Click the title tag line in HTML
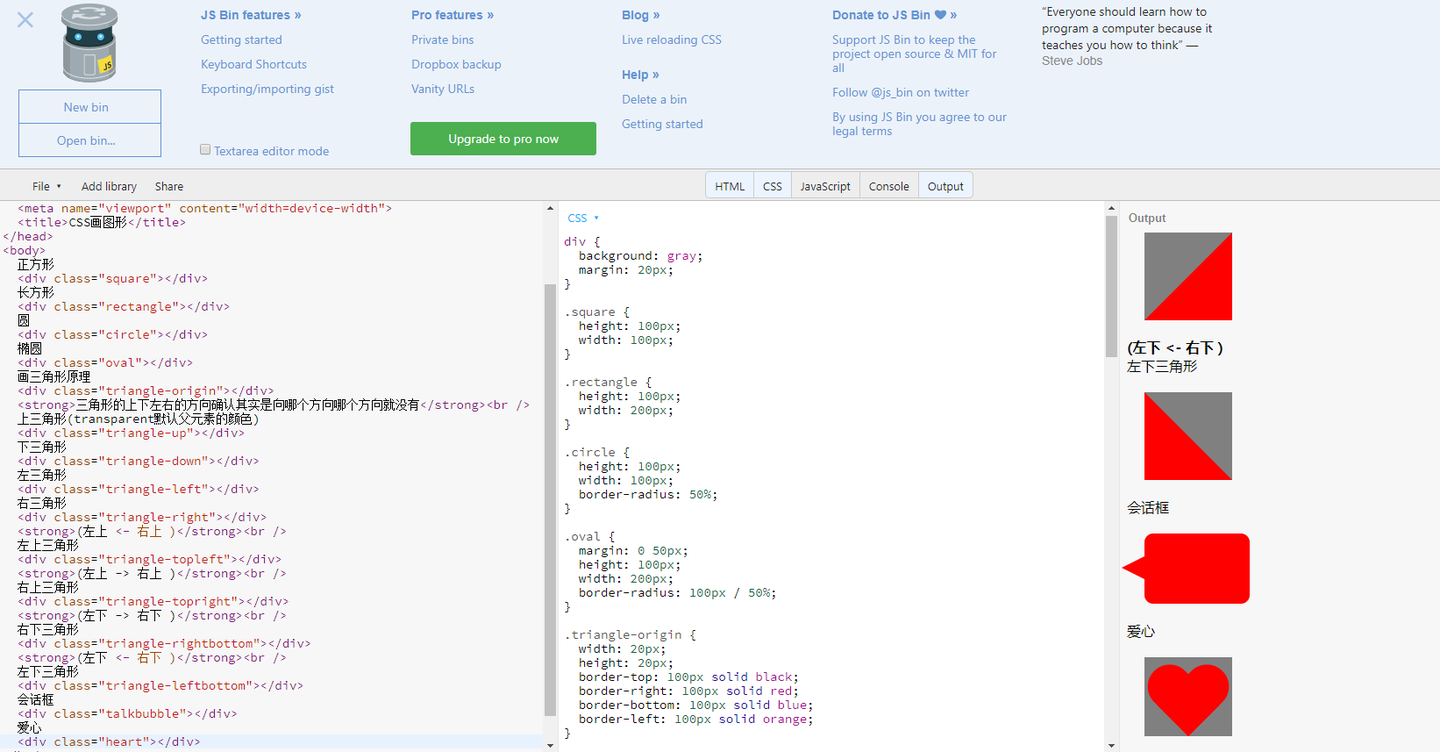1440x752 pixels. click(102, 222)
